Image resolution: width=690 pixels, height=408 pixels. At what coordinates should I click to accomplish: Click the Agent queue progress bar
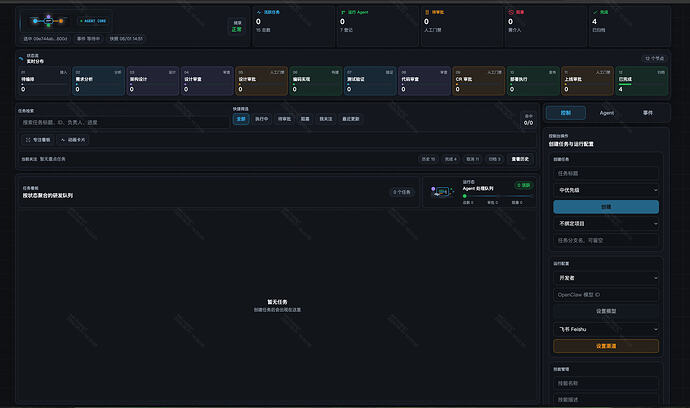(497, 196)
